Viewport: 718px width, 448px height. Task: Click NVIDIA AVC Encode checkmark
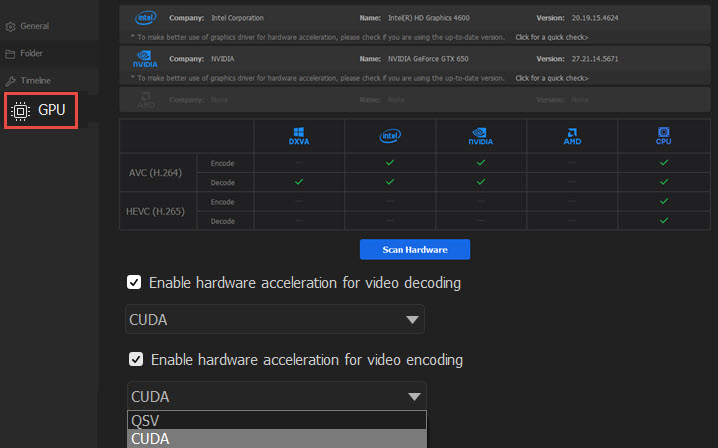(481, 163)
